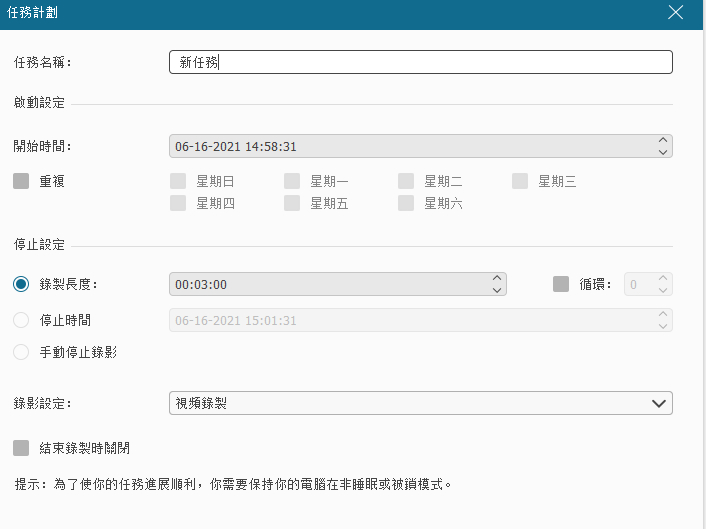The image size is (706, 529).
Task: Click the 開始時間 date-time field
Action: point(421,146)
